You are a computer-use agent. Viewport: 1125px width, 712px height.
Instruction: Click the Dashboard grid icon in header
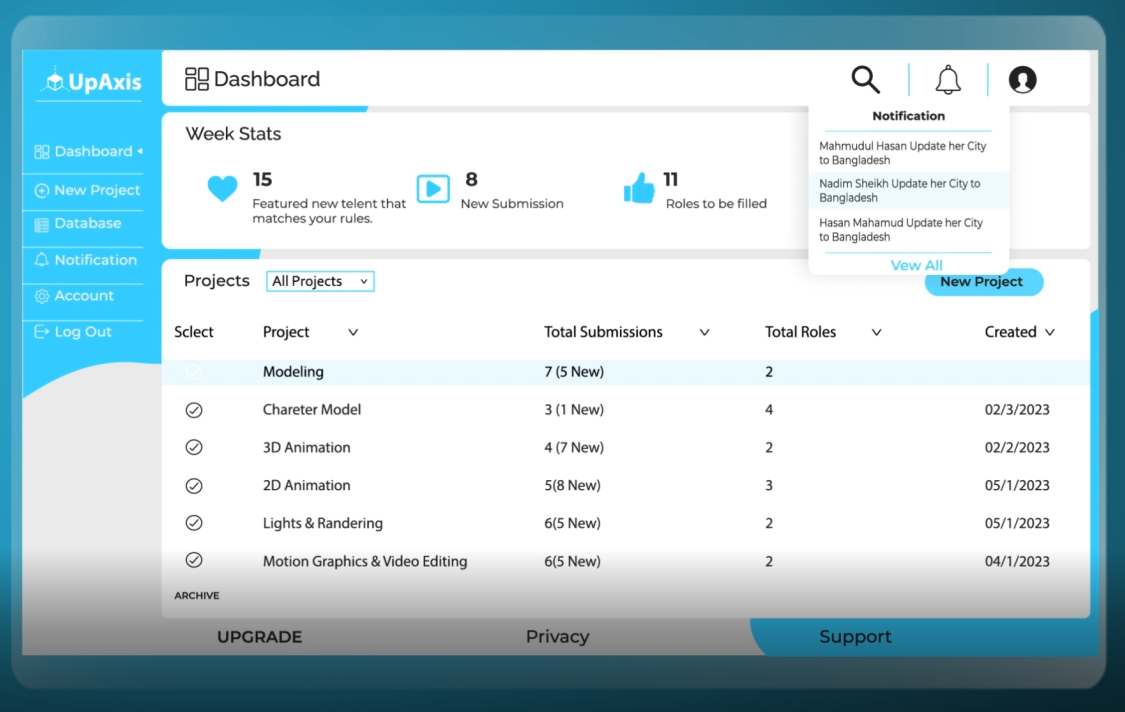tap(197, 79)
